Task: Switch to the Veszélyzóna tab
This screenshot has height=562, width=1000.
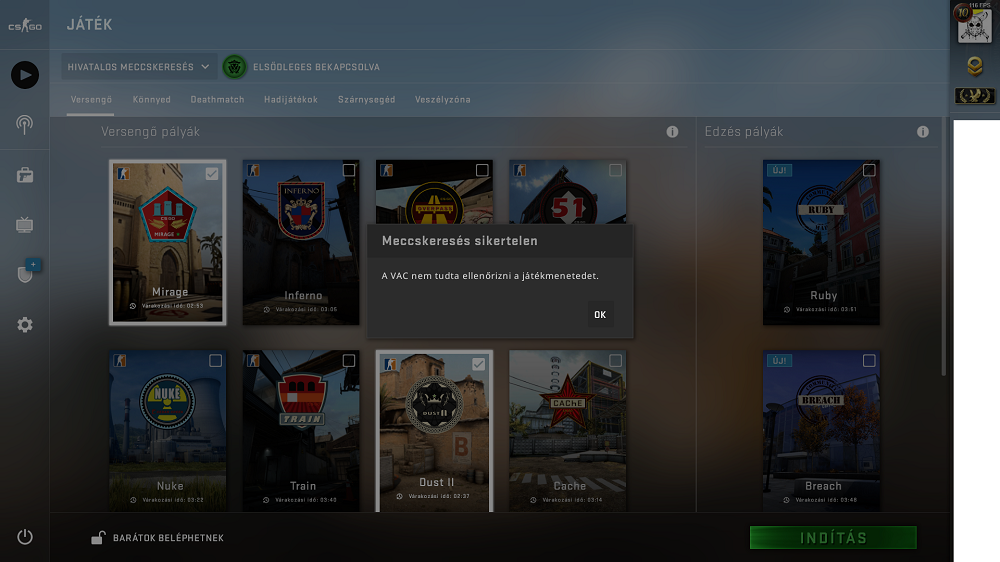Action: click(443, 100)
